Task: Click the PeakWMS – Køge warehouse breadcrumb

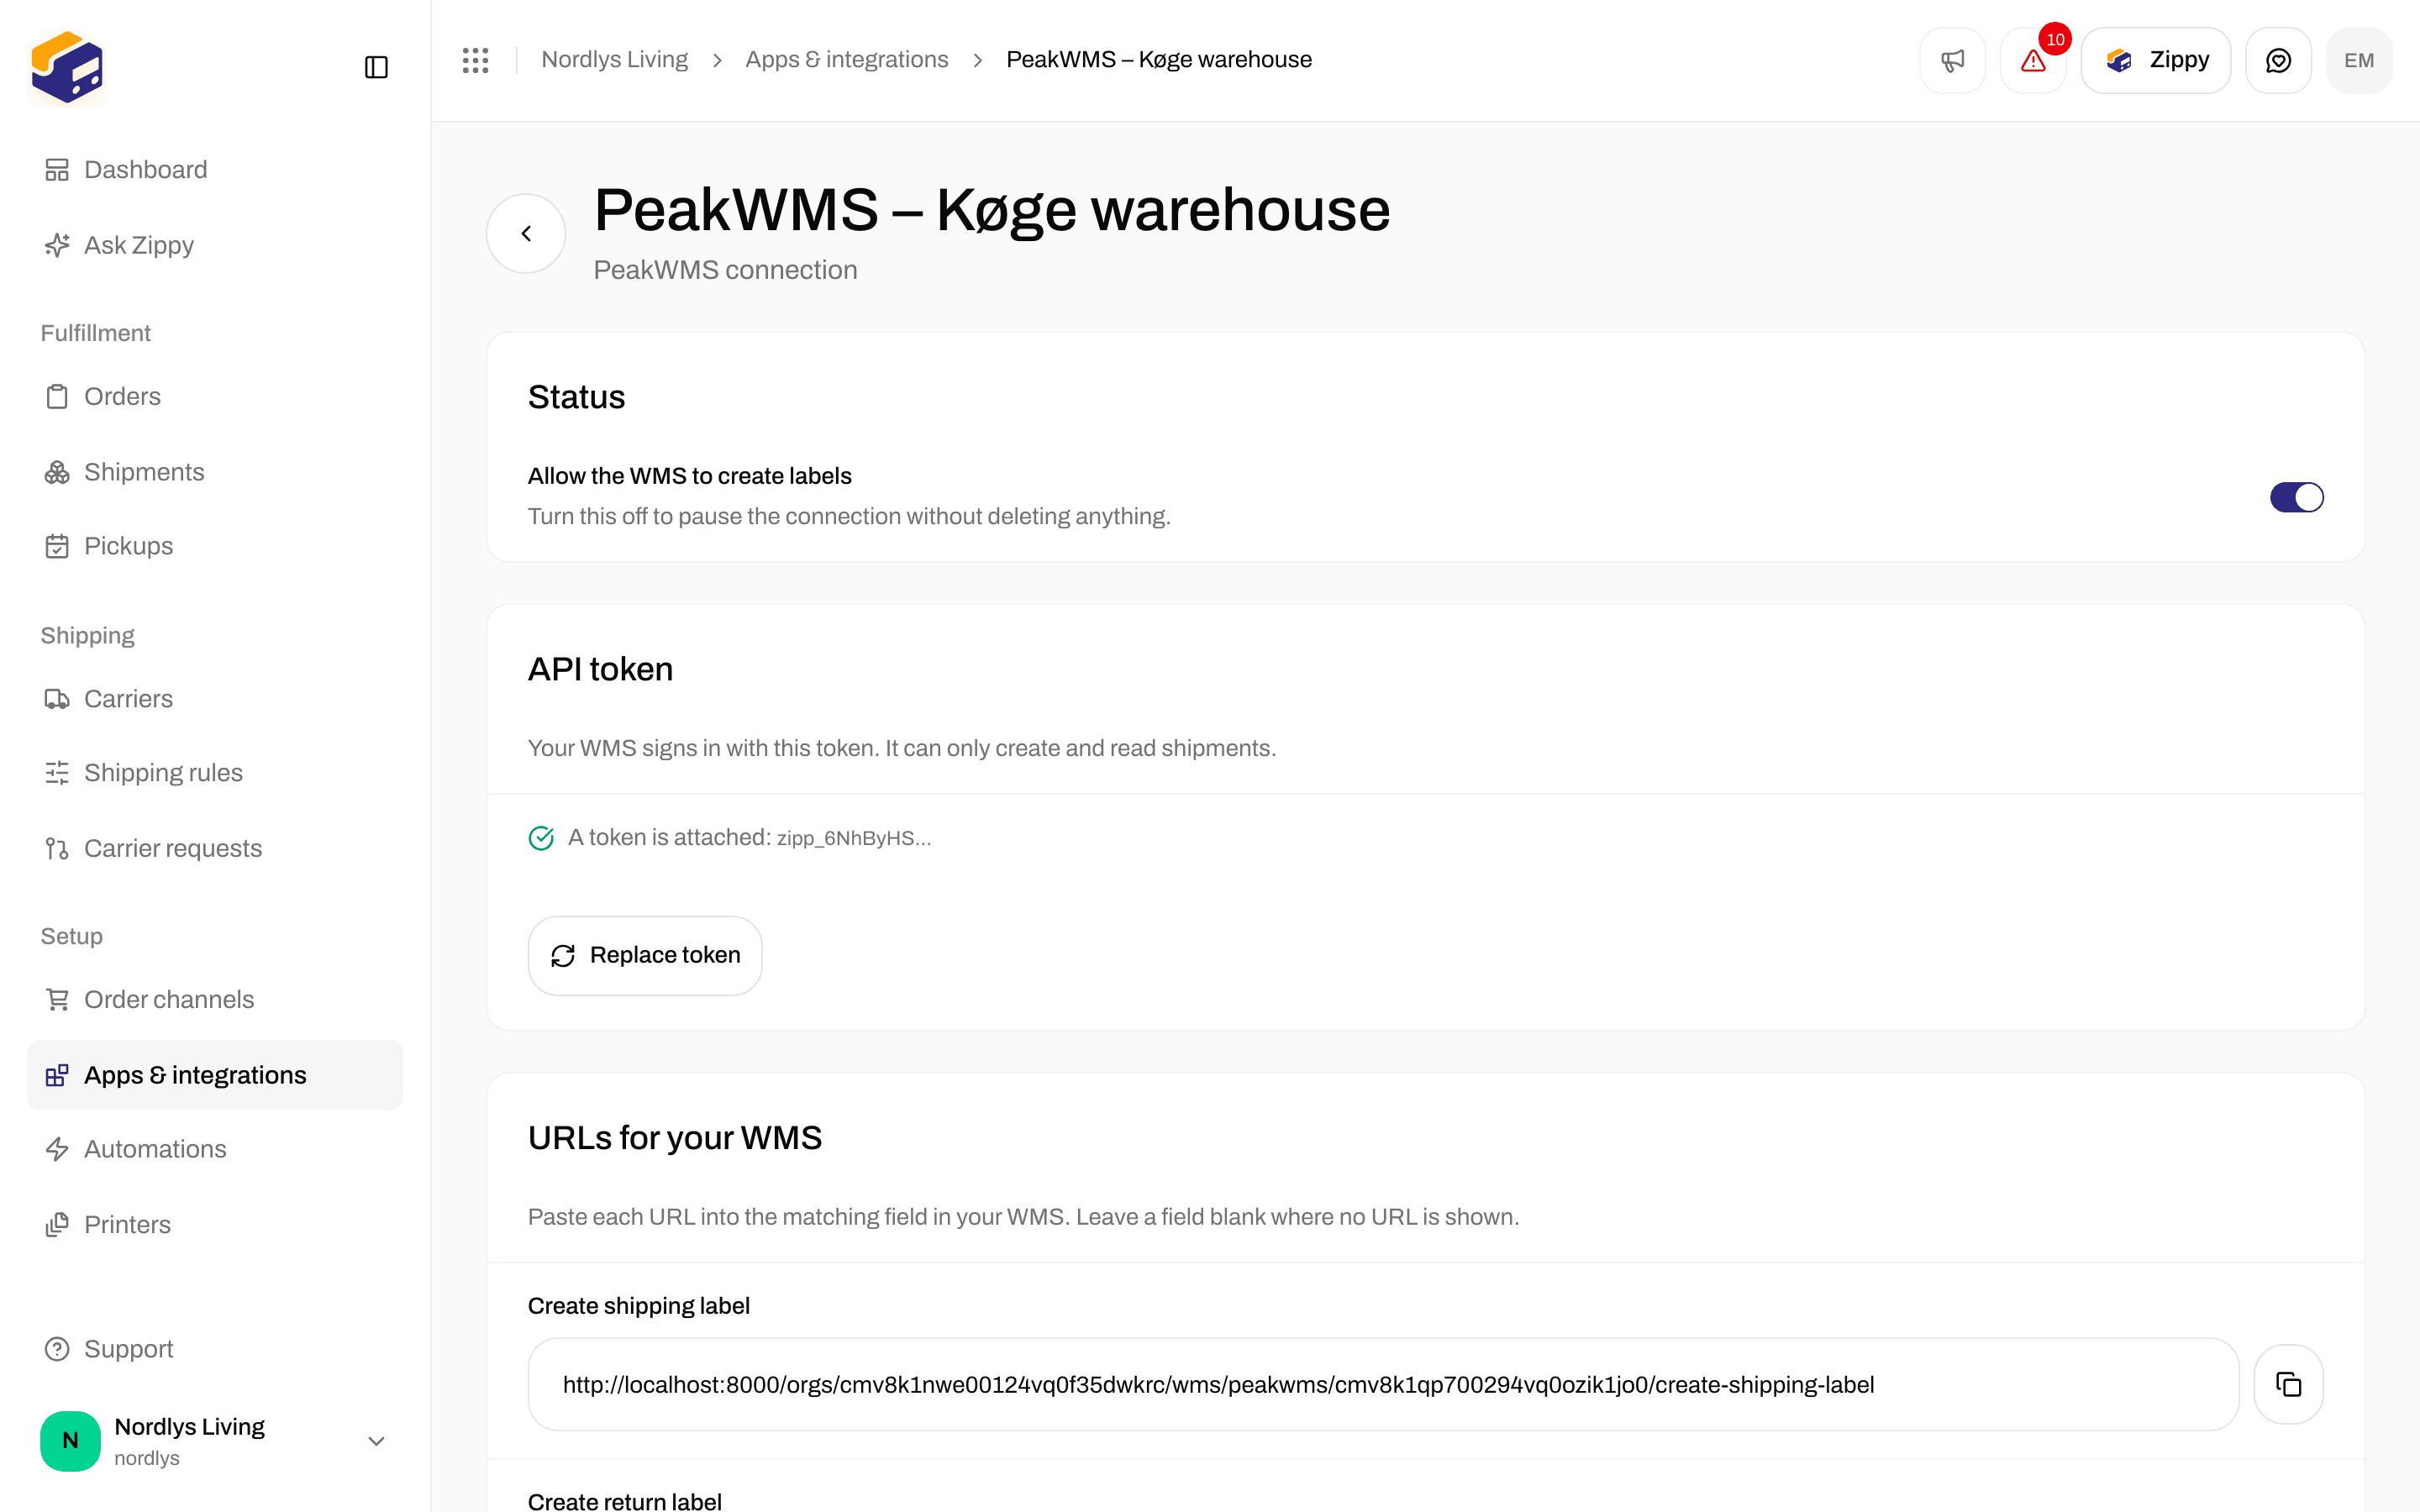Action: coord(1159,60)
